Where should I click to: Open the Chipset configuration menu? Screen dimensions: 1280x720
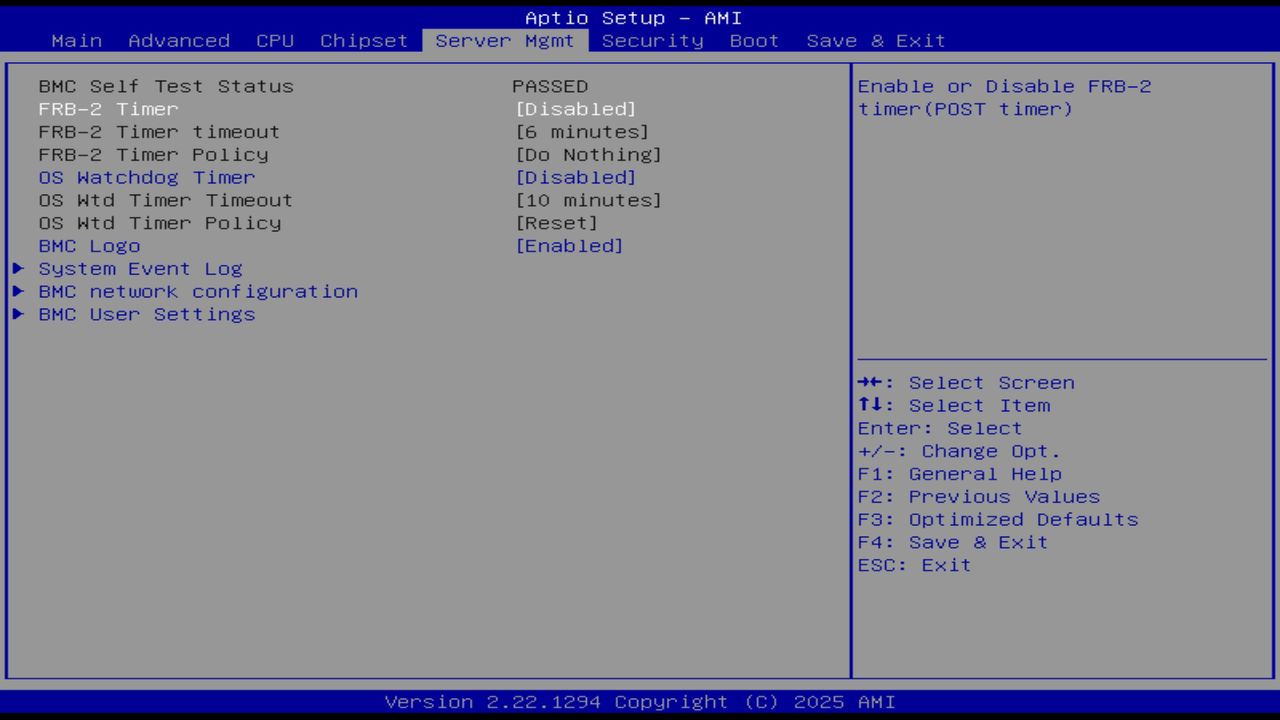pos(363,40)
